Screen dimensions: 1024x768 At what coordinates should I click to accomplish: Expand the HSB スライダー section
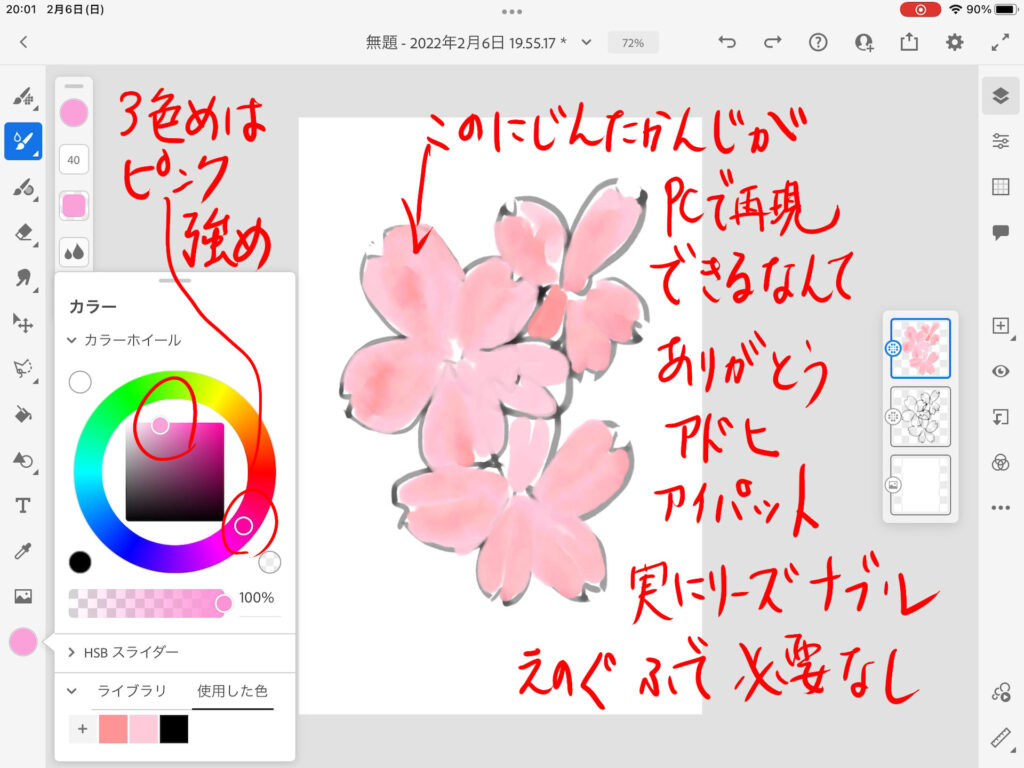coord(72,652)
